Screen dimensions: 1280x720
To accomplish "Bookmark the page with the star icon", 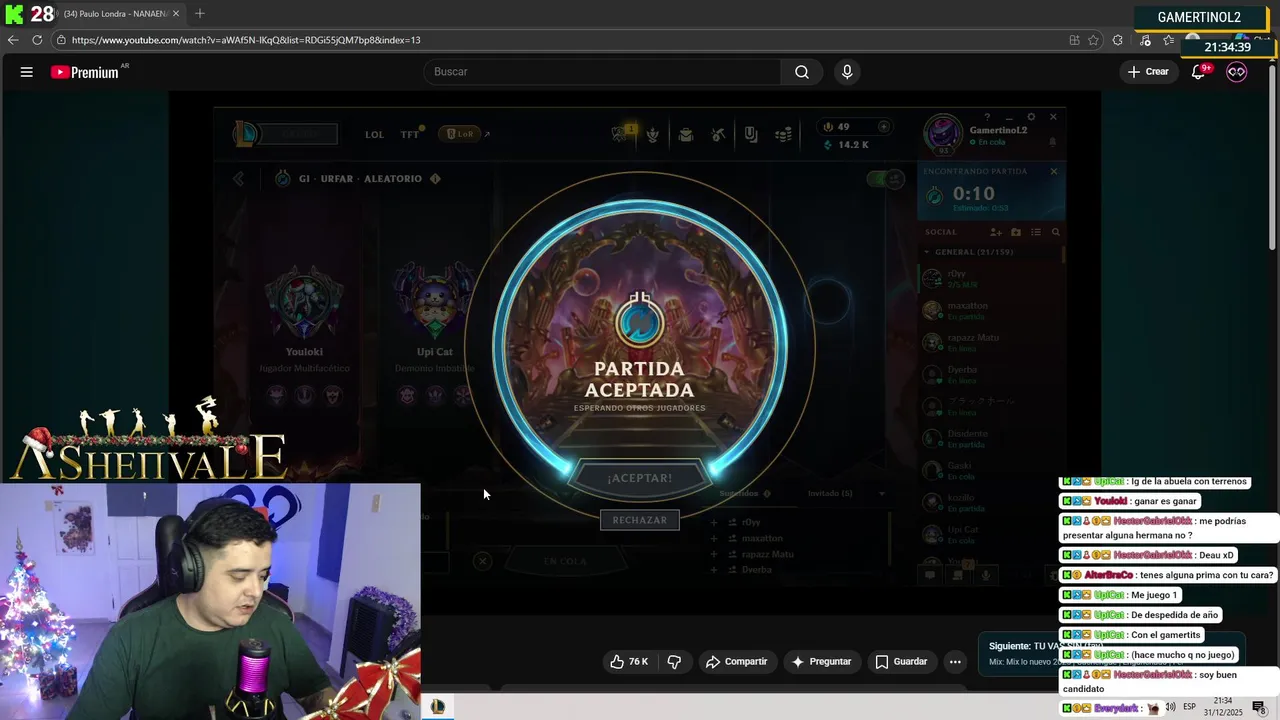I will (1093, 40).
